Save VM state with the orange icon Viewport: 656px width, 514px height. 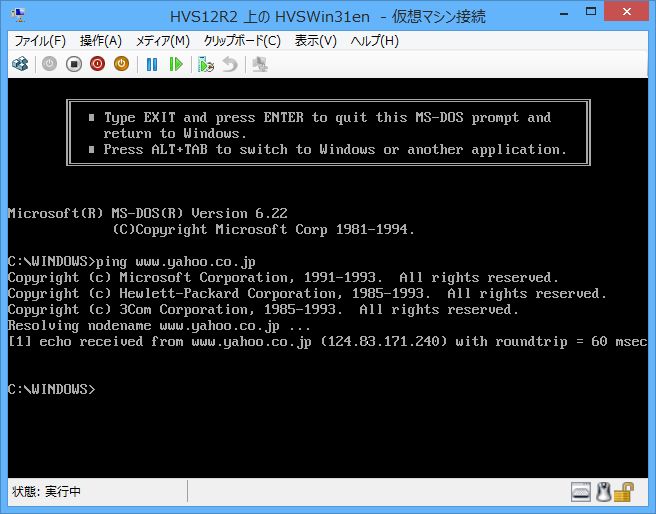pos(121,64)
